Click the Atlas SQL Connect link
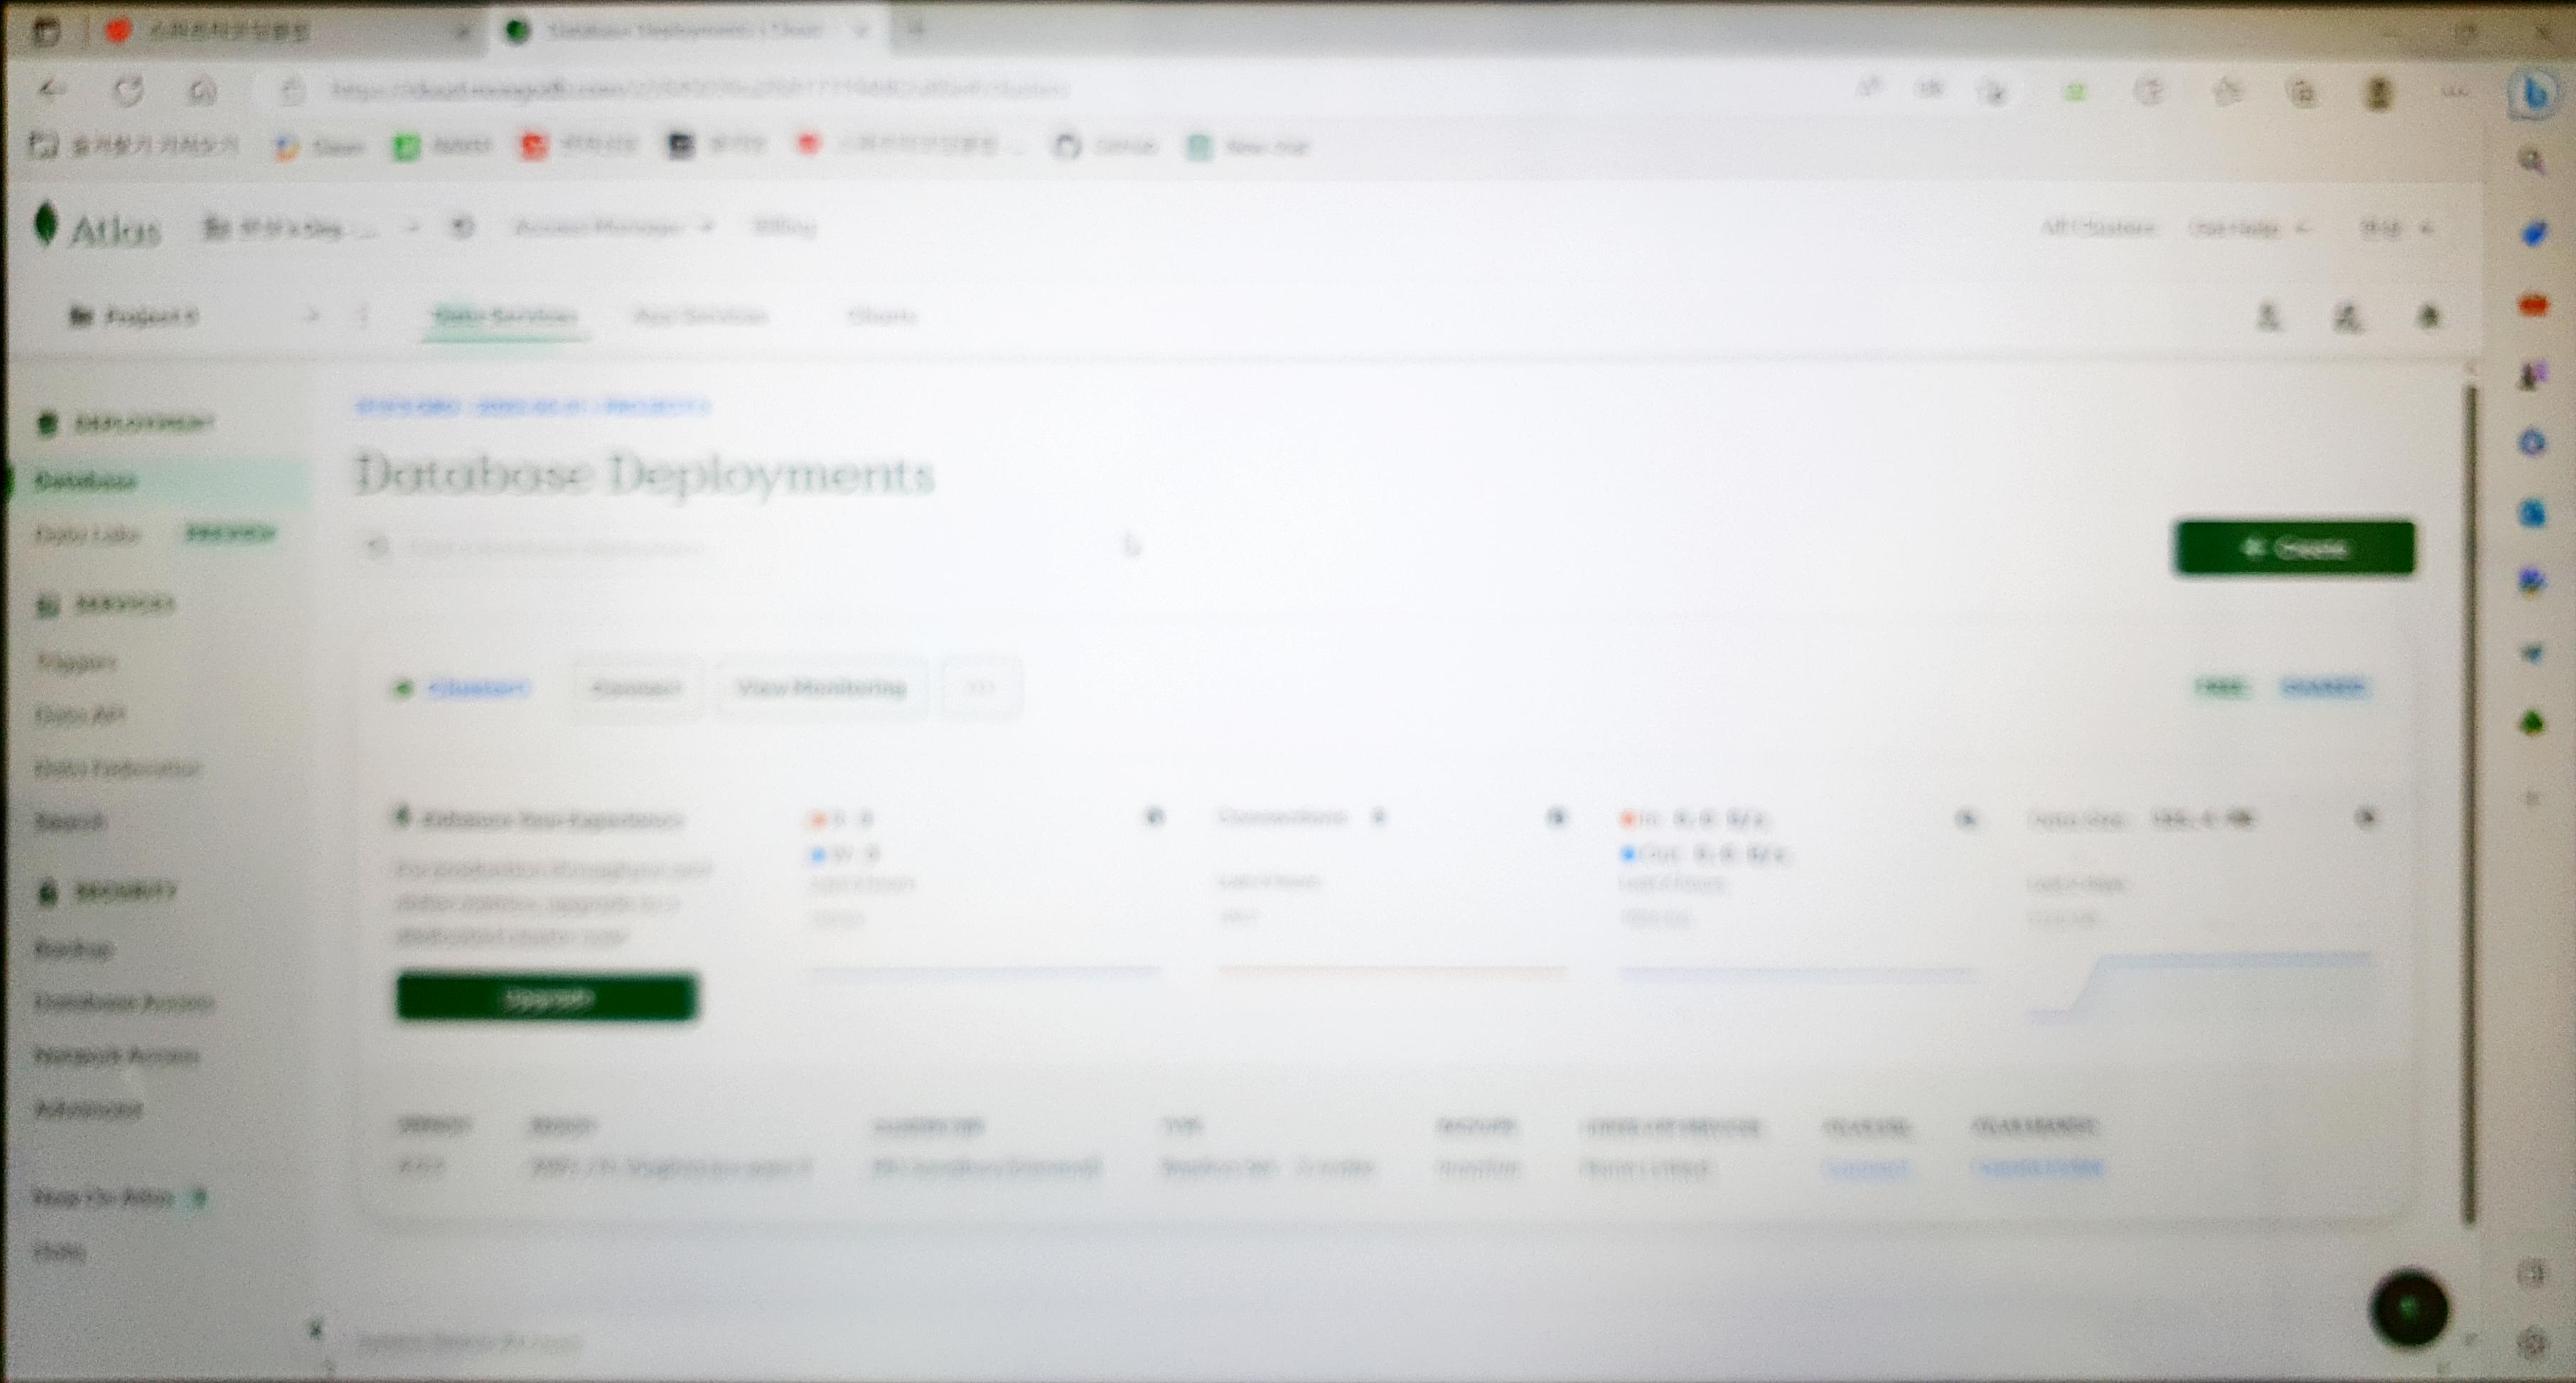Screen dimensions: 2576x1383 pyautogui.click(x=1866, y=1167)
